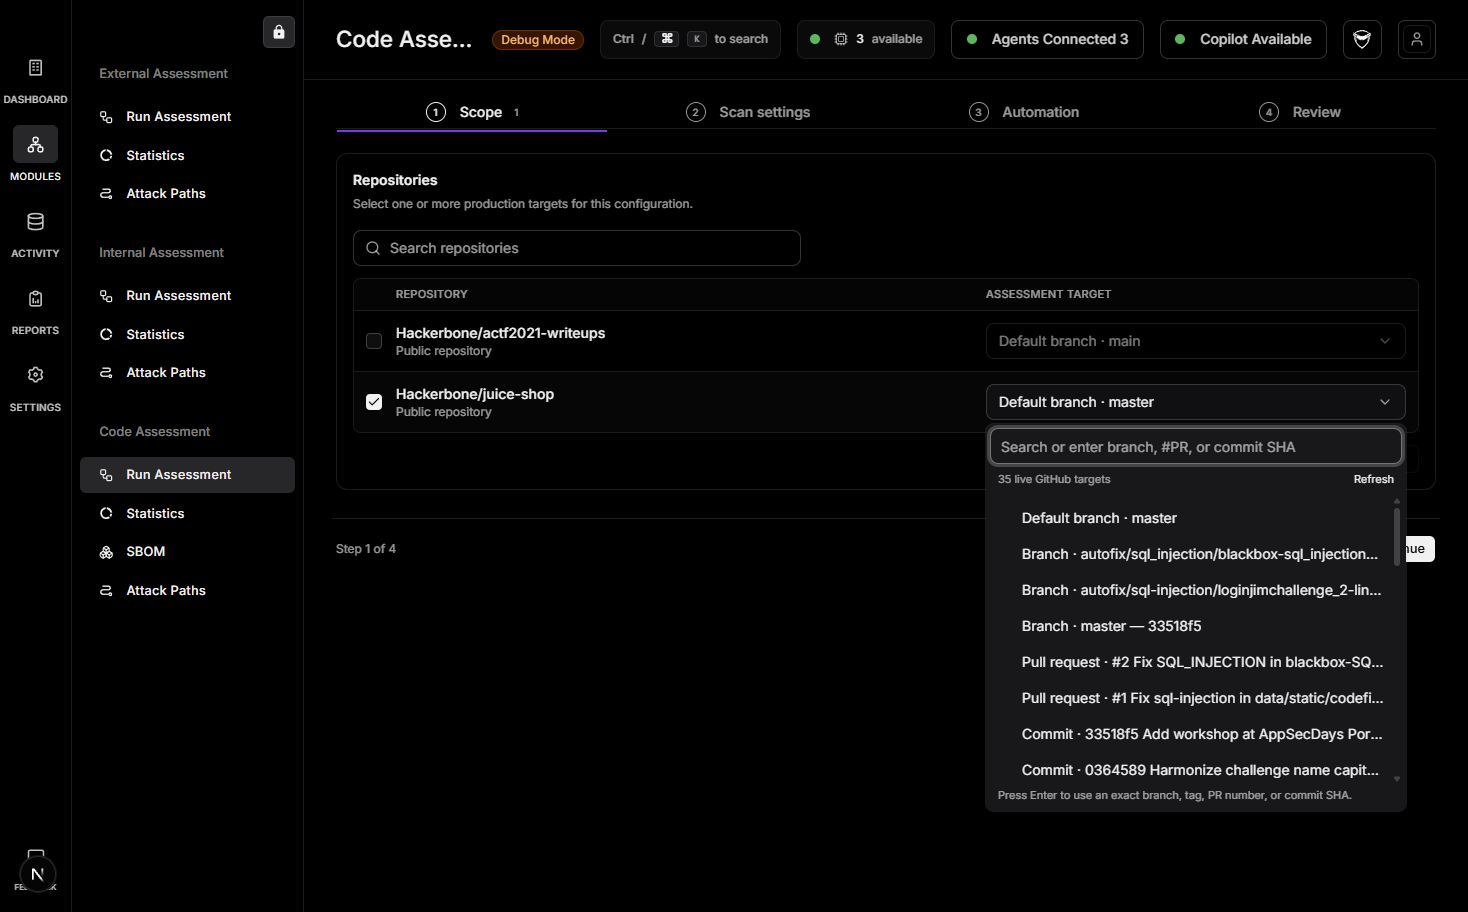Click the Debug Mode badge
This screenshot has height=912, width=1468.
538,40
